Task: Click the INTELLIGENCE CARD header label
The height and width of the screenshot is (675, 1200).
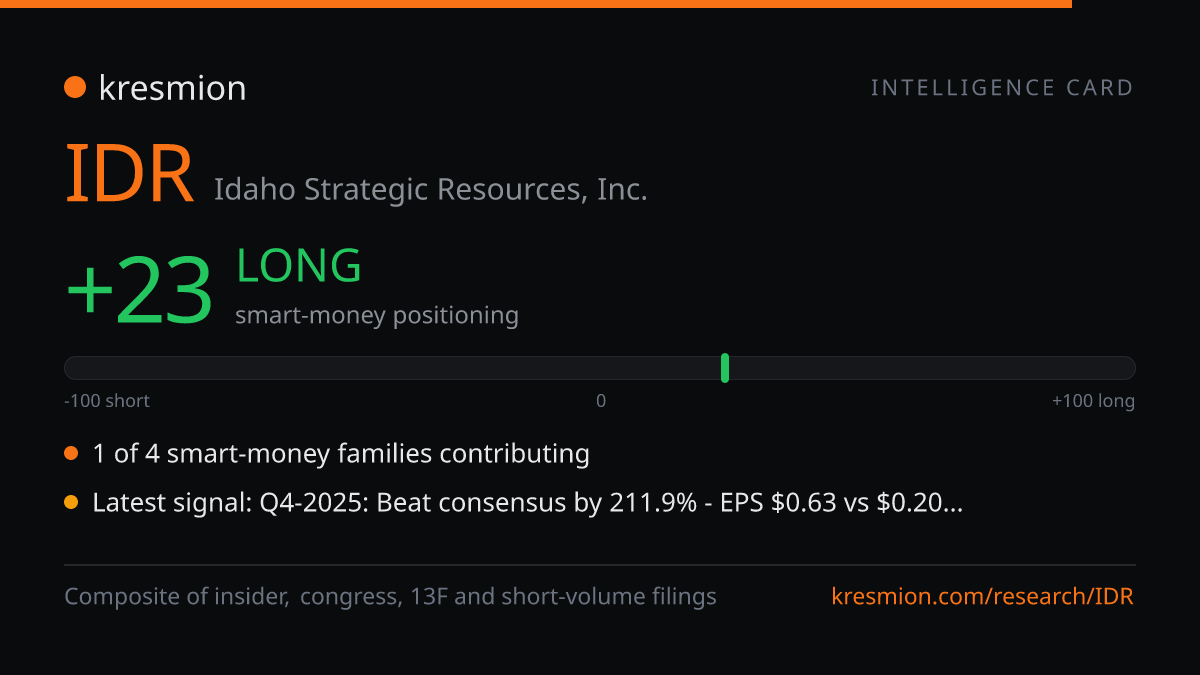Action: pyautogui.click(x=1002, y=88)
